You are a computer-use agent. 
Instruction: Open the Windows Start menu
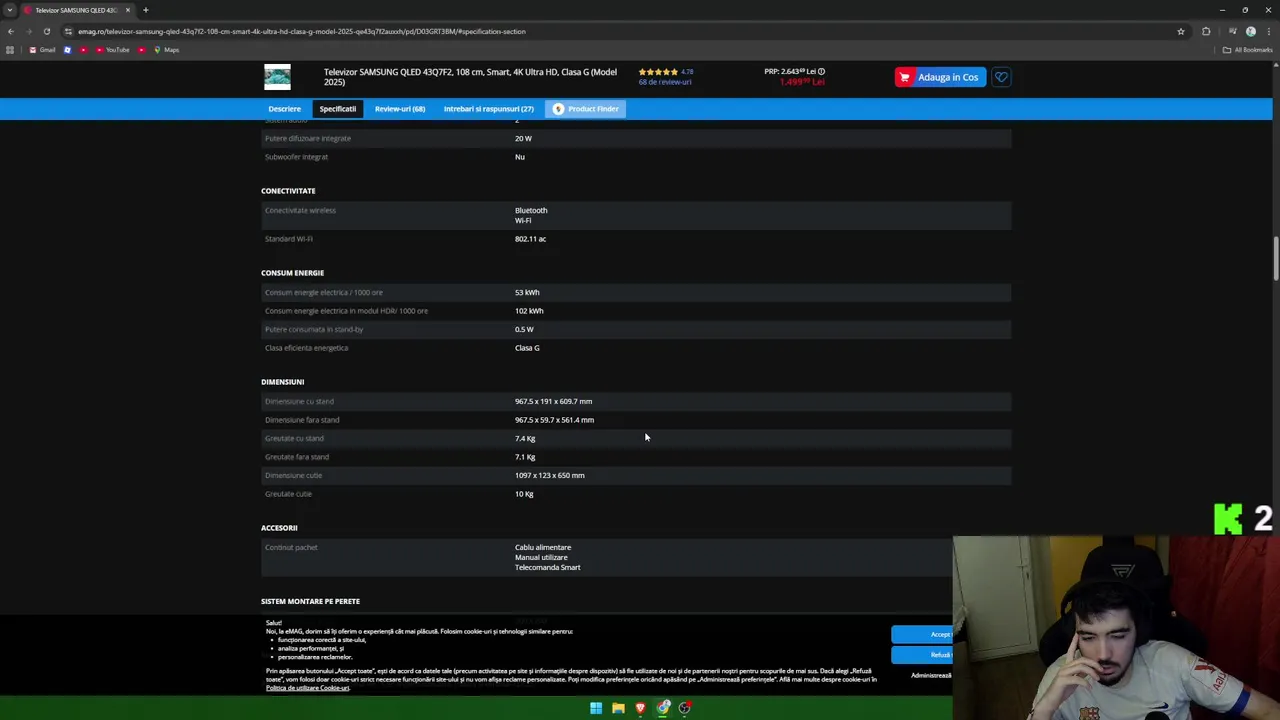[596, 708]
